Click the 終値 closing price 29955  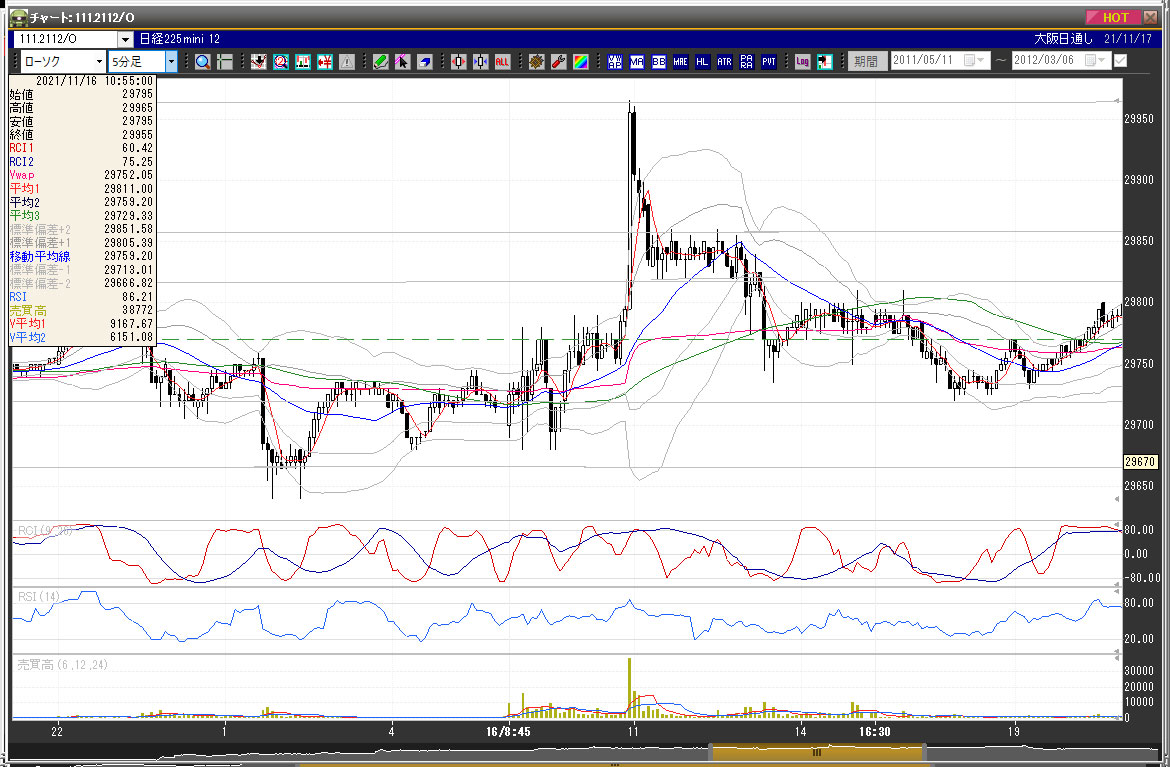coord(137,135)
